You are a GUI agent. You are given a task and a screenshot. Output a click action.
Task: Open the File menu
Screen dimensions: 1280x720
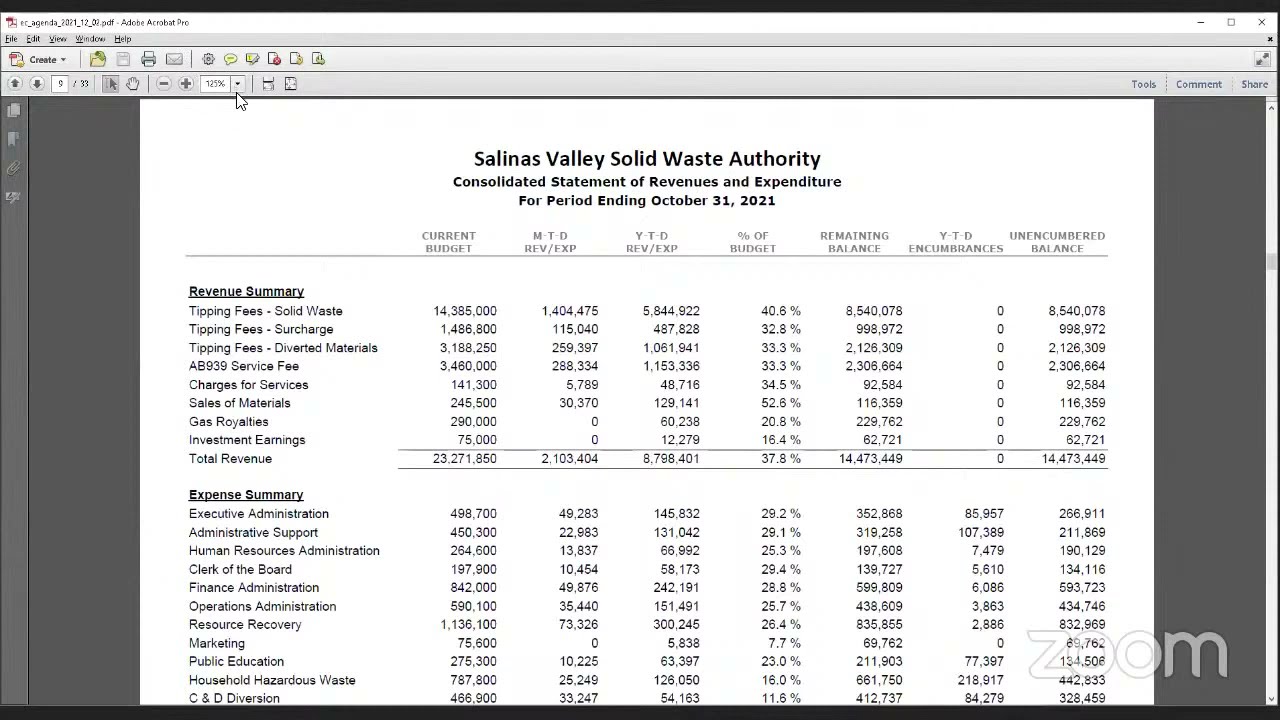11,39
